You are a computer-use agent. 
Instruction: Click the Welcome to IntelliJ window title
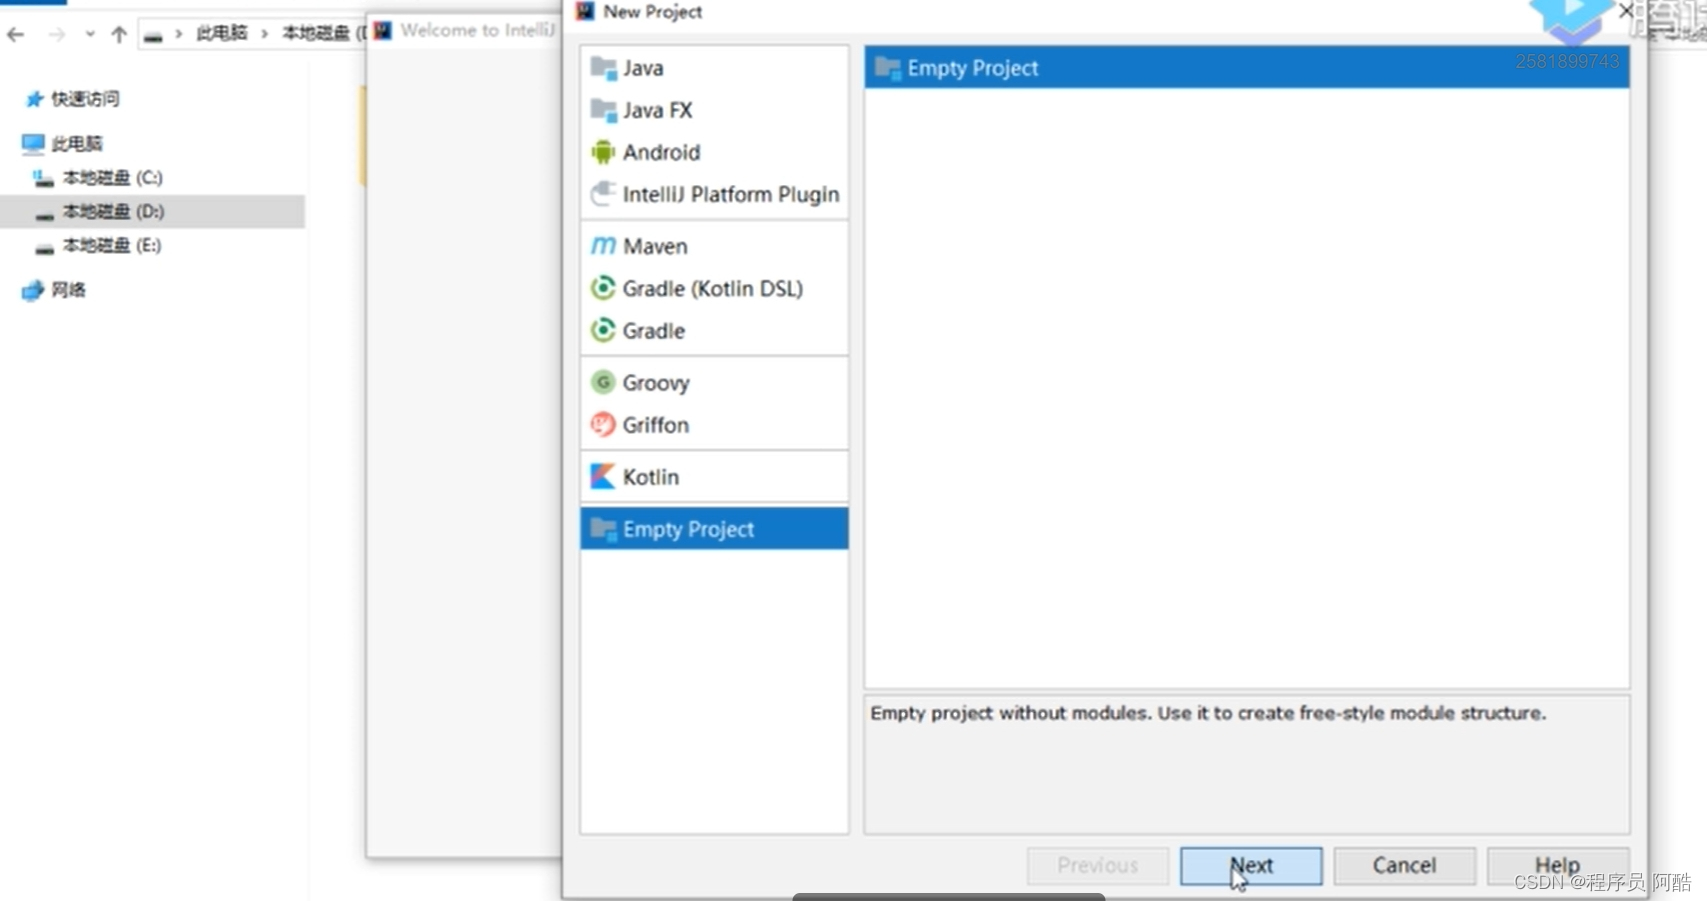(x=478, y=31)
